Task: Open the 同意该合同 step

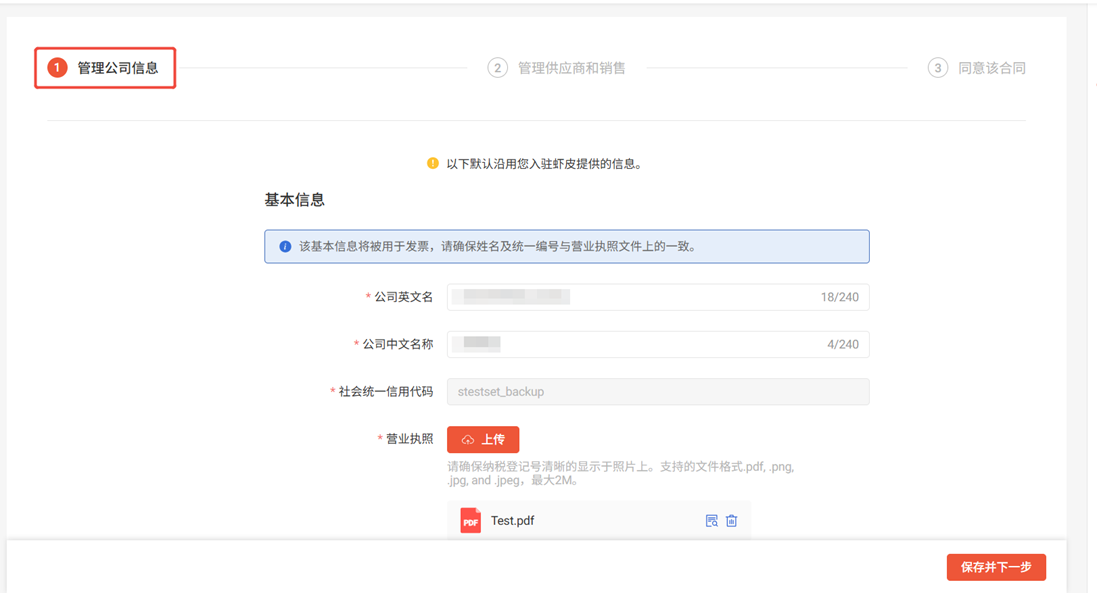Action: pos(991,68)
